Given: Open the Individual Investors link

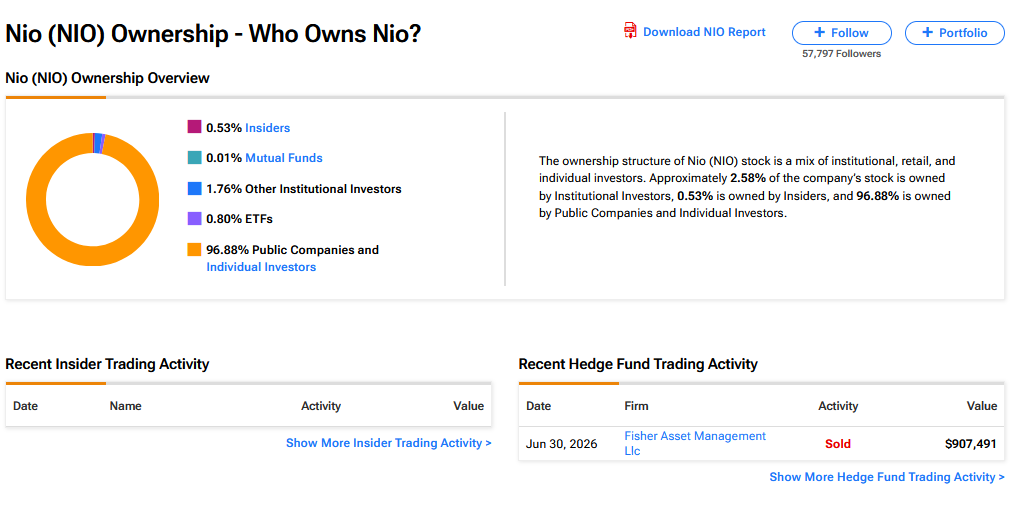Looking at the screenshot, I should [x=261, y=267].
